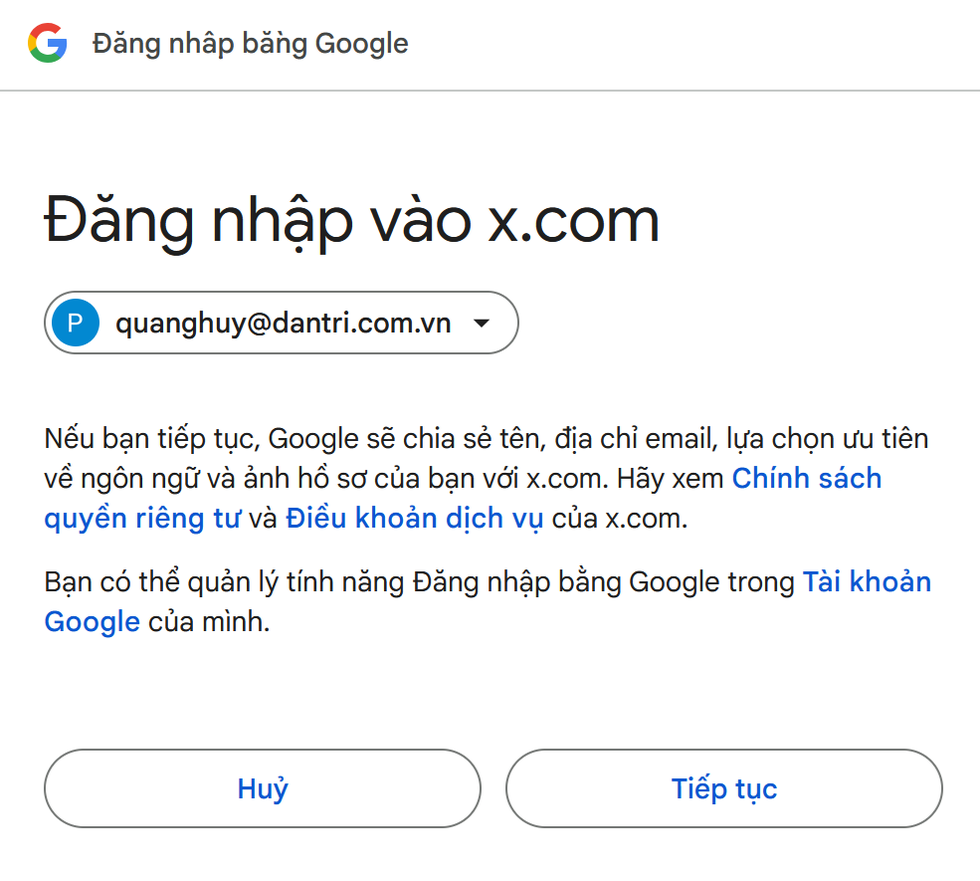Open the "Chính sách quyền riêng tư" link
Image resolution: width=980 pixels, height=881 pixels.
coord(807,479)
